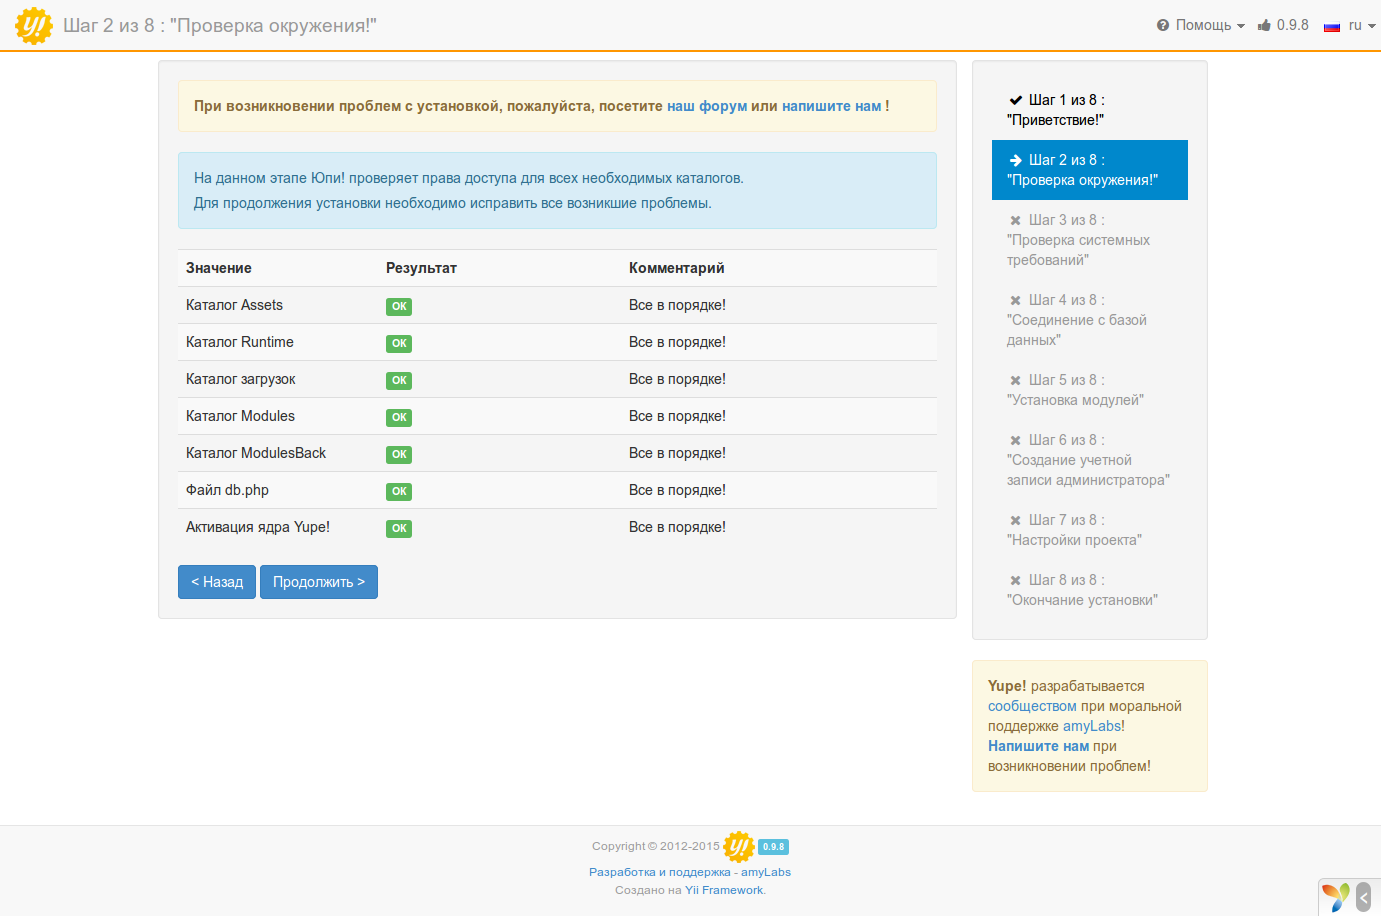1381x916 pixels.
Task: Click the Yupe logo in header
Action: 34,26
